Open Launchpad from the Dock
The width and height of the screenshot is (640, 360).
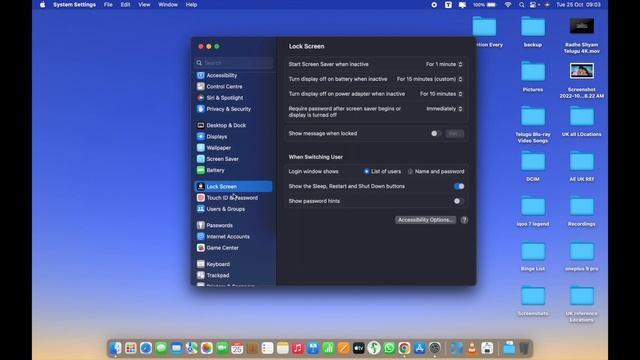click(131, 348)
